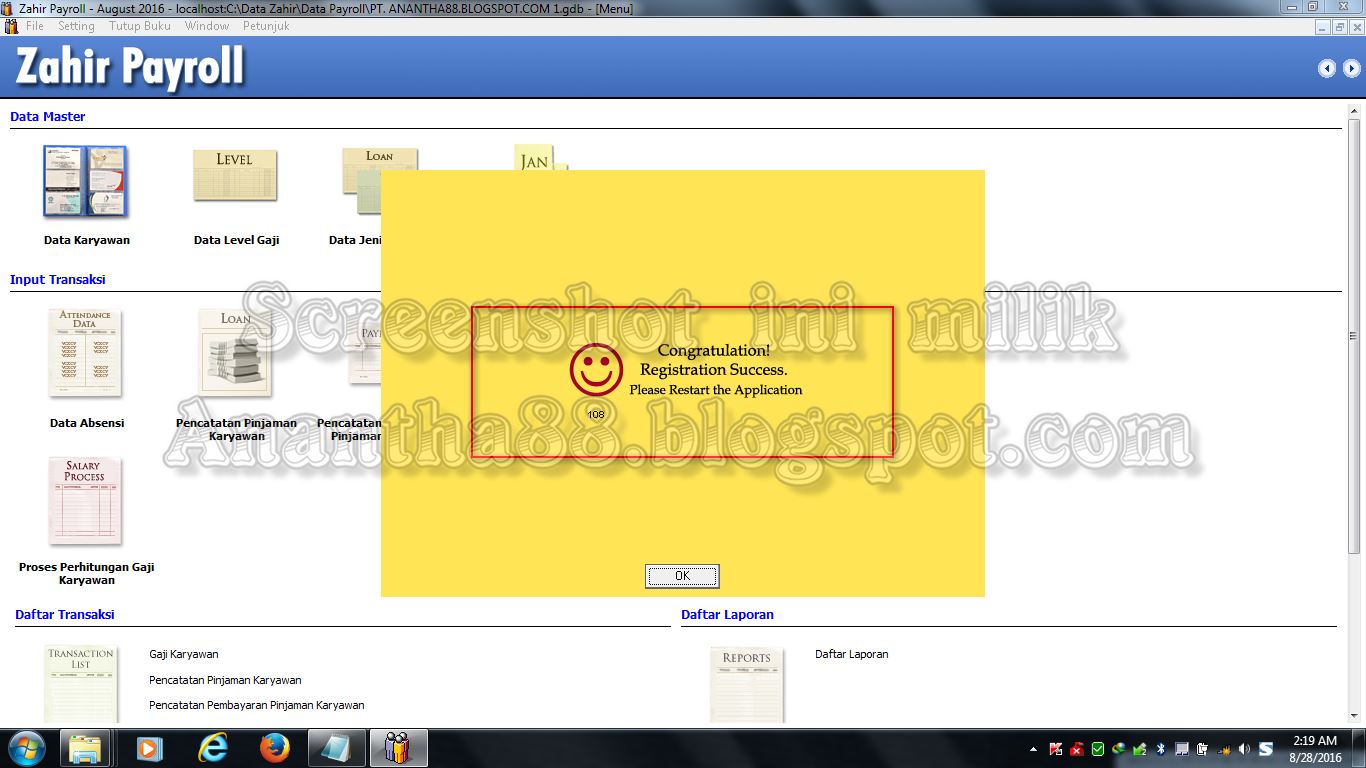Open Daftar Laporan link beside Reports
Image resolution: width=1366 pixels, height=768 pixels.
(852, 654)
